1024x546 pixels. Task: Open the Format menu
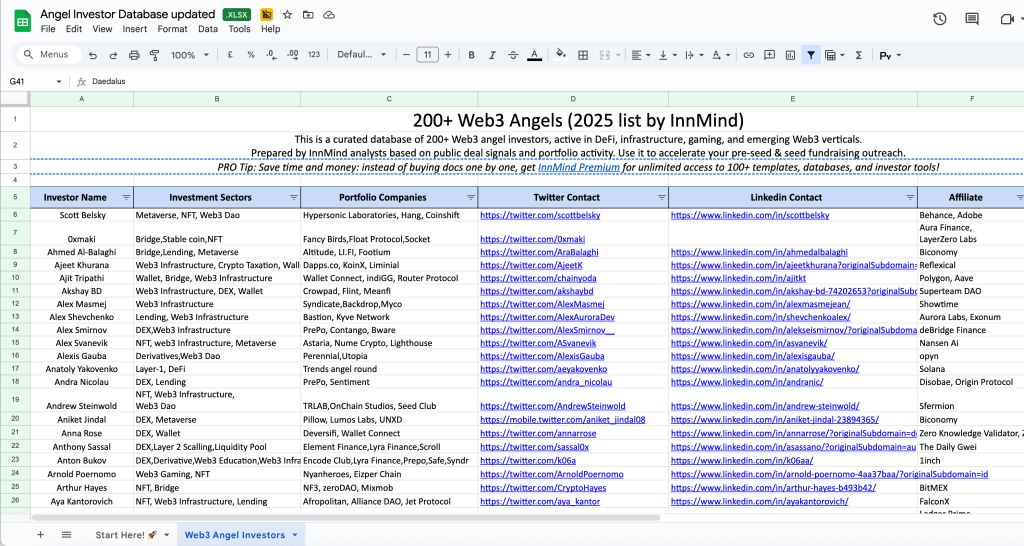172,29
